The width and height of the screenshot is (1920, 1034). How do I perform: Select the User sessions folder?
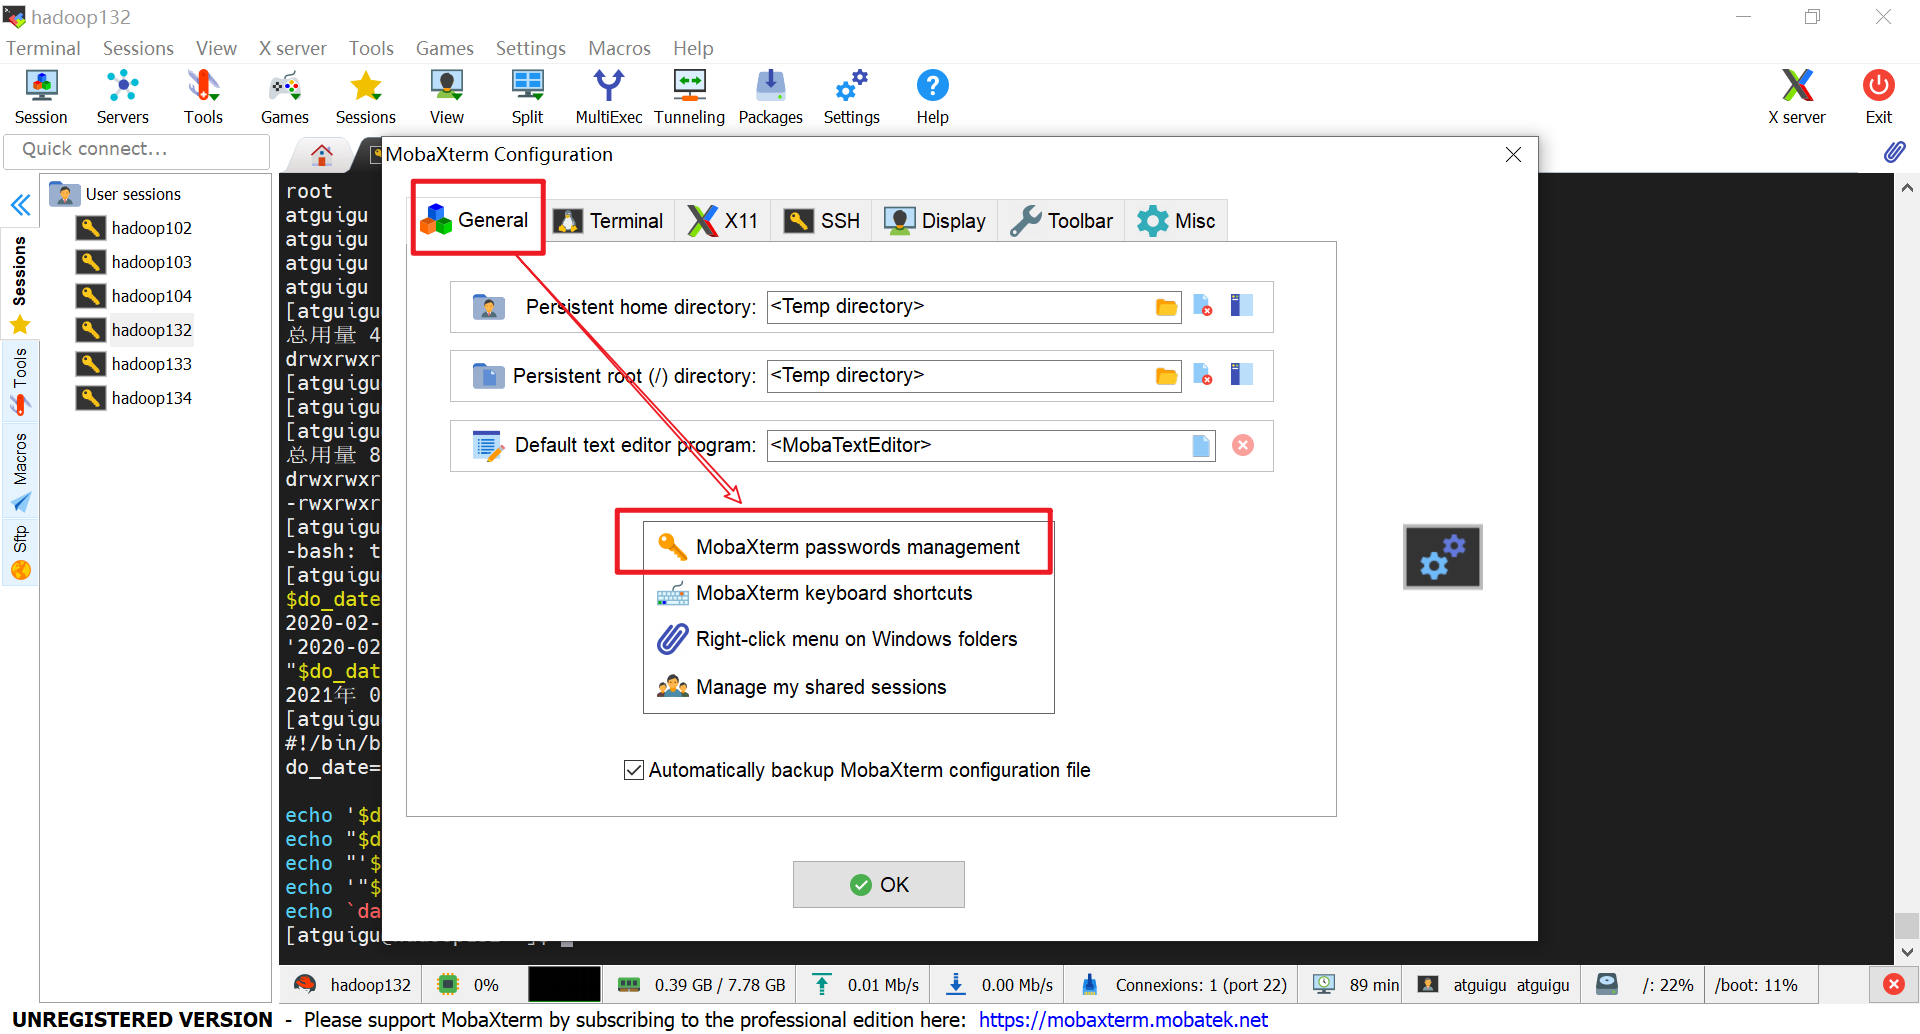pos(116,194)
